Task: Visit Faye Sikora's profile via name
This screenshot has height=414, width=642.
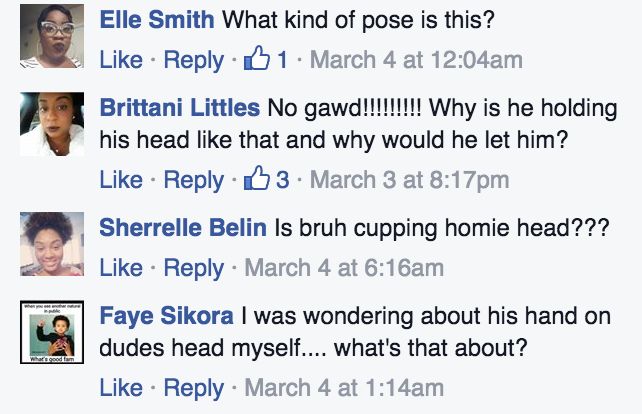Action: pyautogui.click(x=167, y=317)
